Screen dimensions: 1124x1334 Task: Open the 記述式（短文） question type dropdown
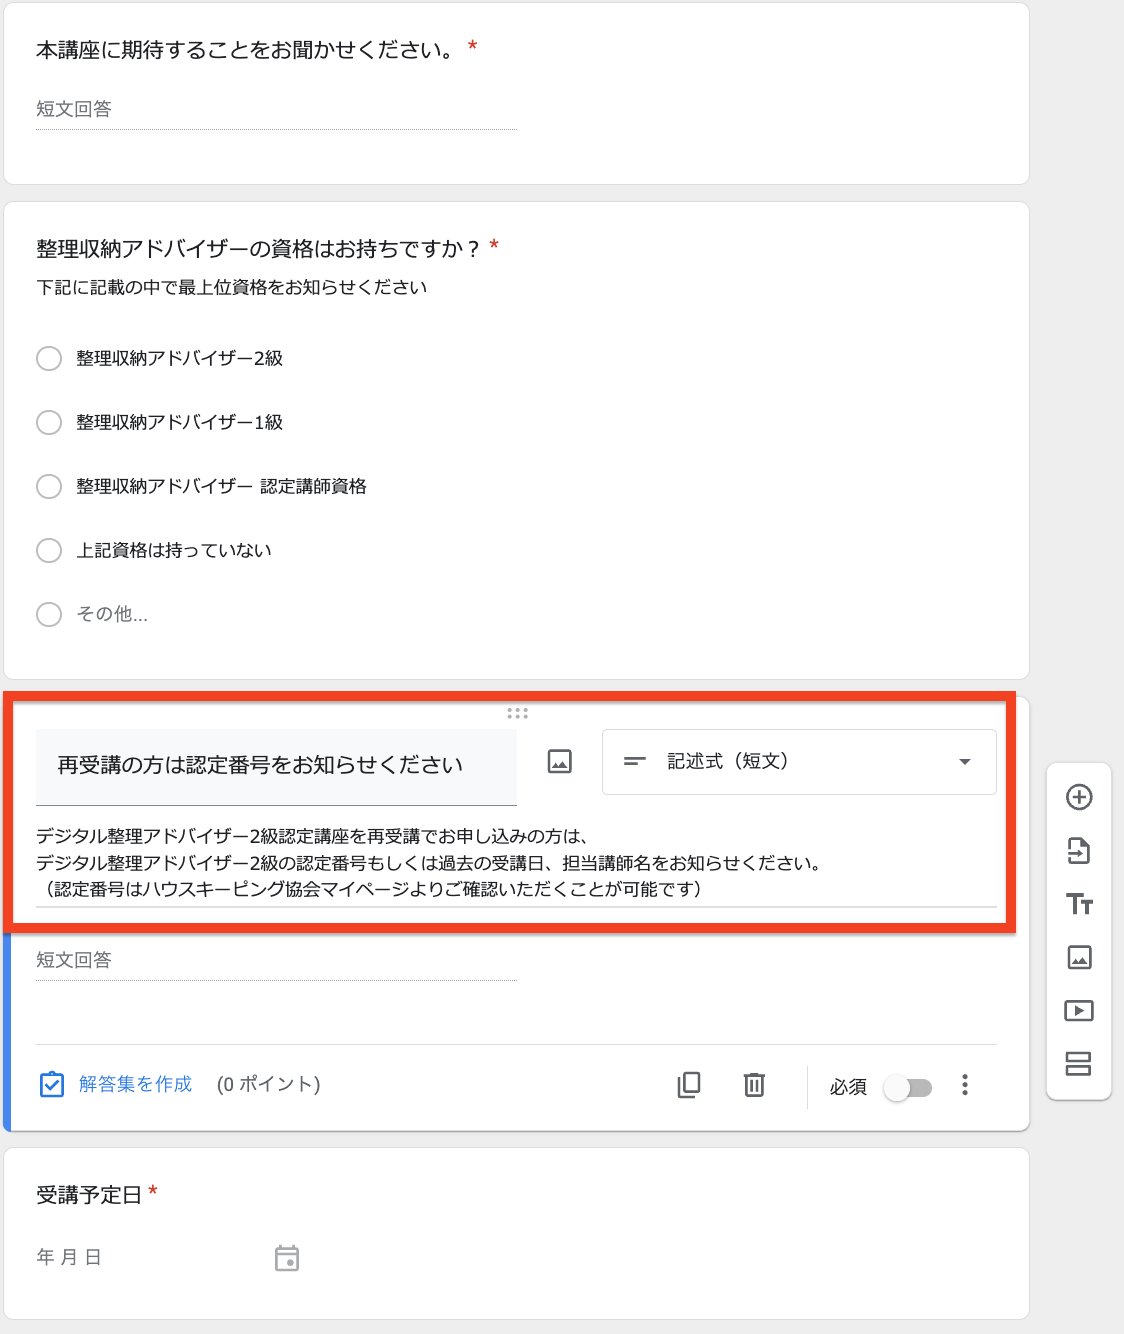pyautogui.click(x=799, y=762)
